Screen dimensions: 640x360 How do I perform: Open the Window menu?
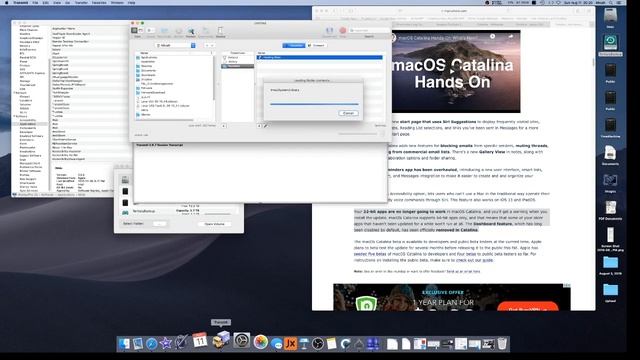pyautogui.click(x=117, y=2)
